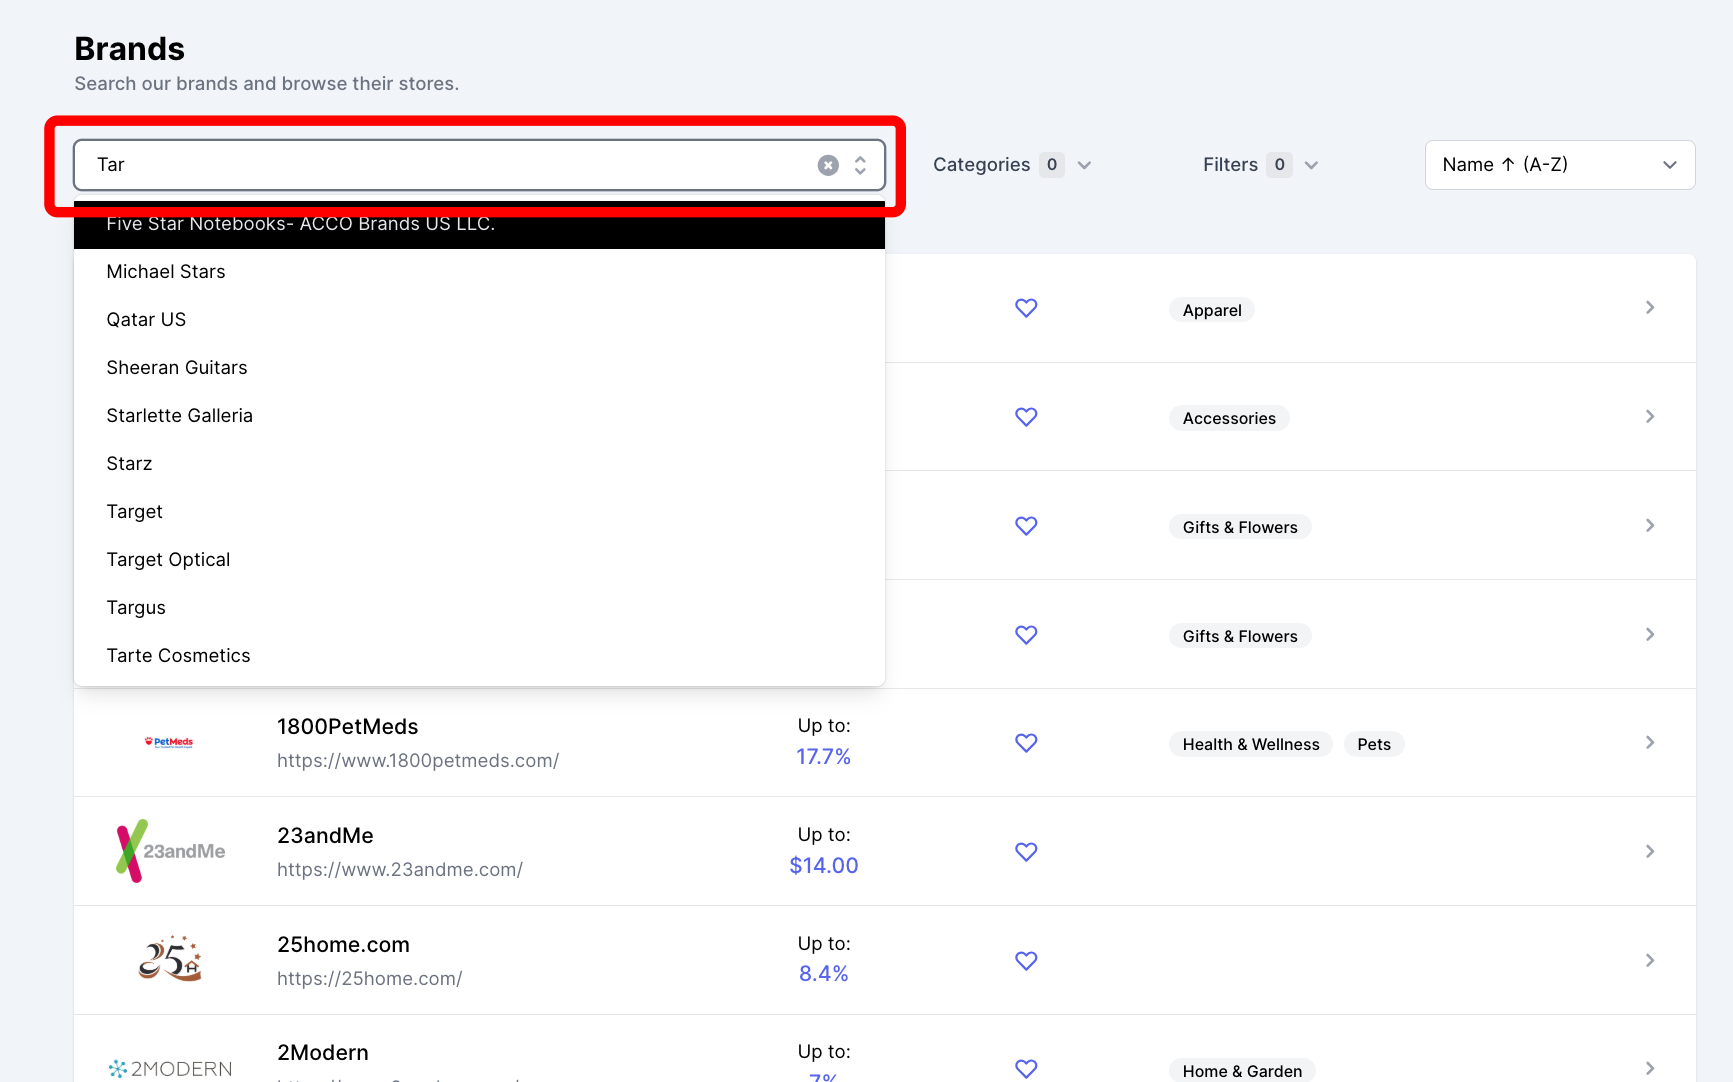Open 1800PetMeds details chevron
1733x1082 pixels.
pyautogui.click(x=1650, y=743)
